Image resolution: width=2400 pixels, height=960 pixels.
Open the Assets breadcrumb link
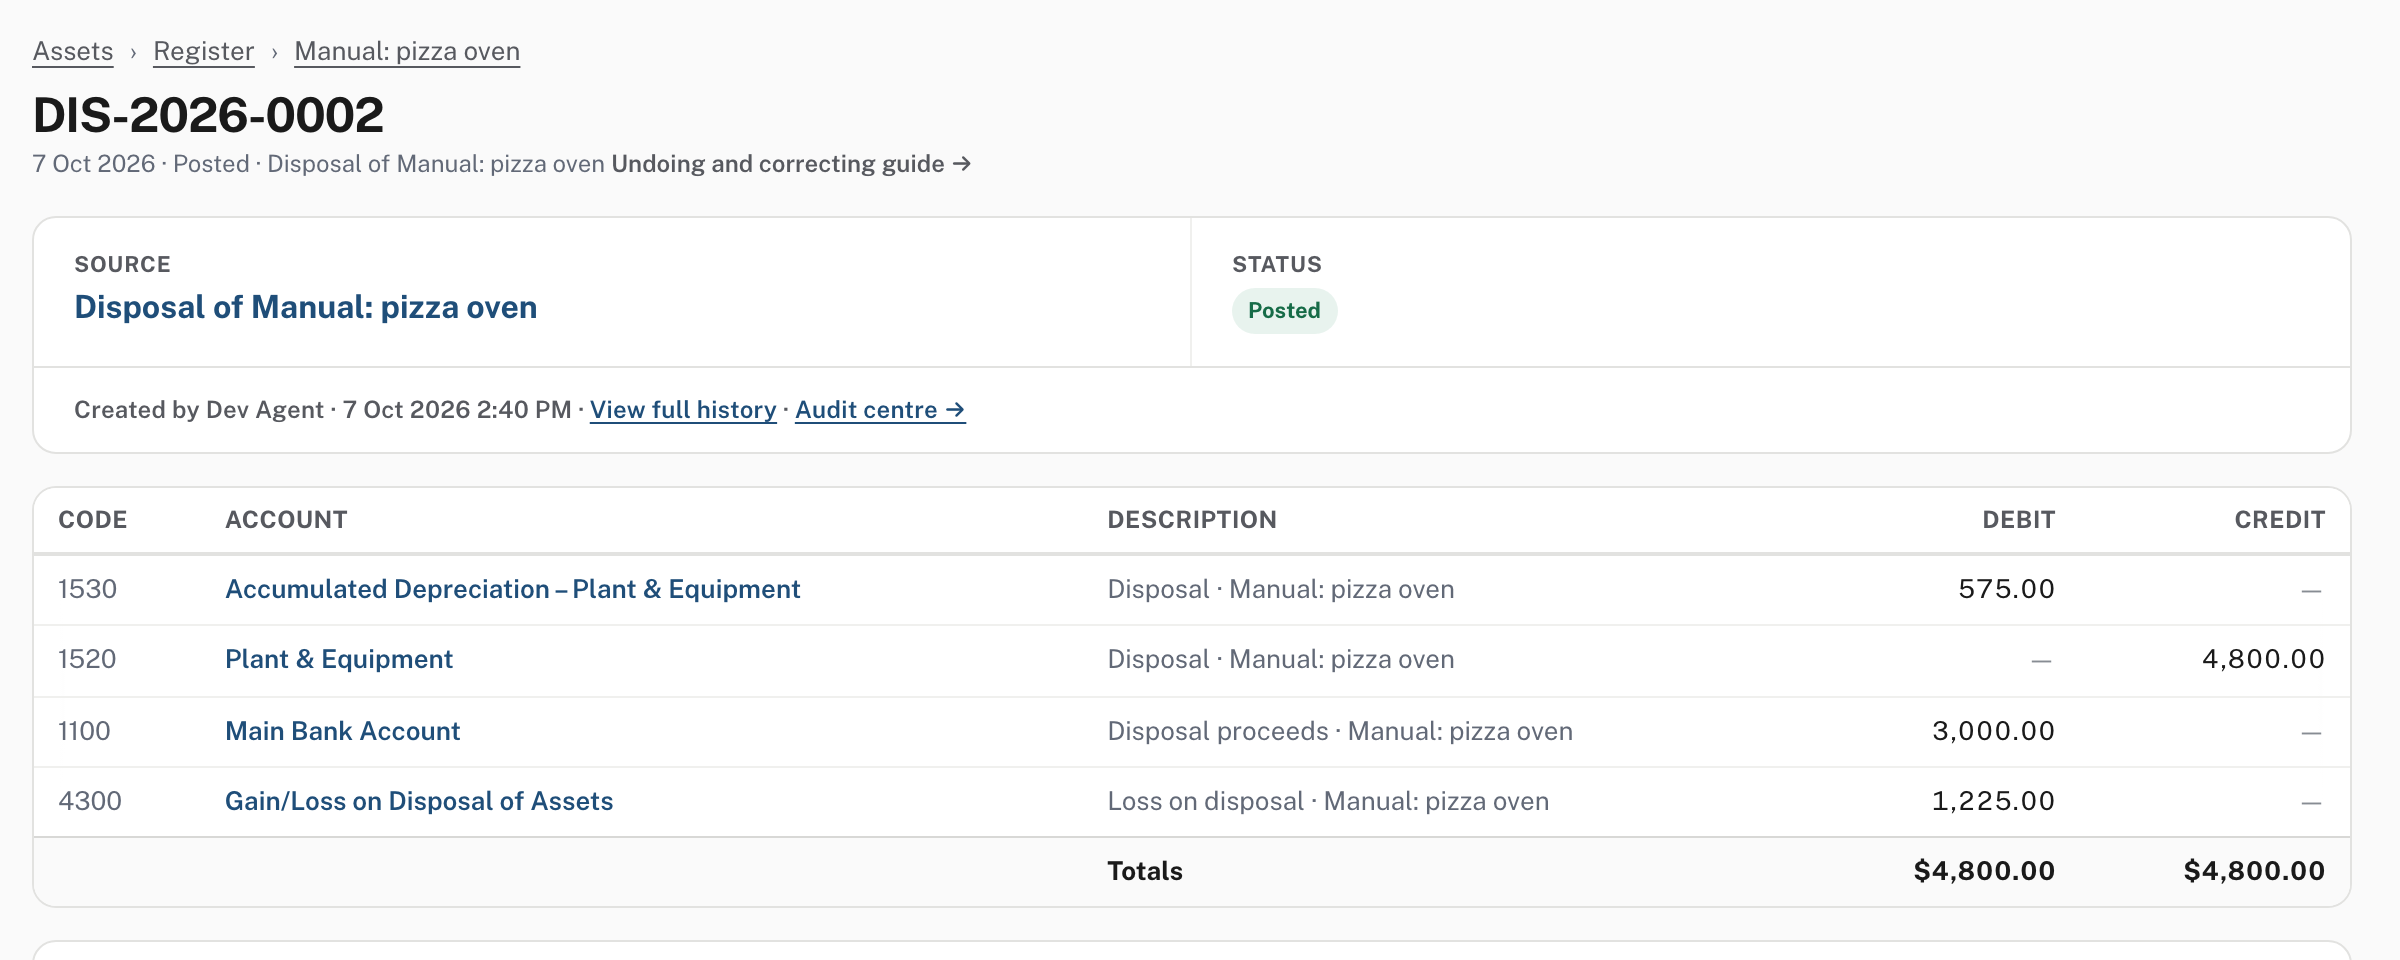(73, 51)
